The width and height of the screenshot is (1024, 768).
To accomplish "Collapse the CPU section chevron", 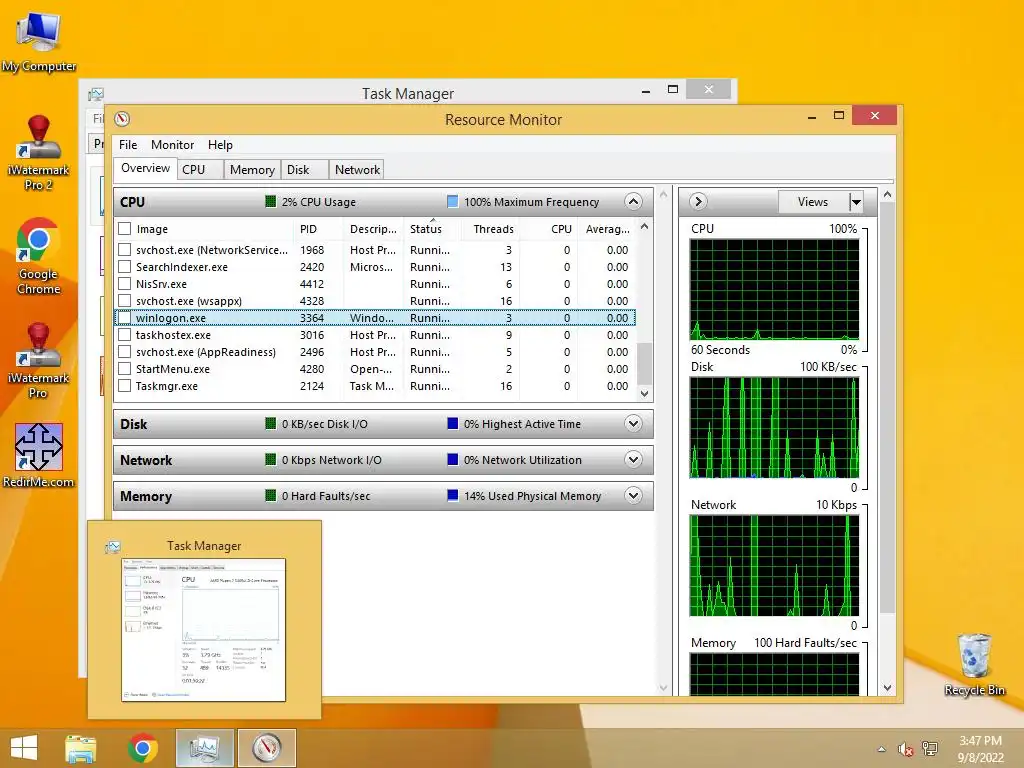I will click(x=633, y=201).
